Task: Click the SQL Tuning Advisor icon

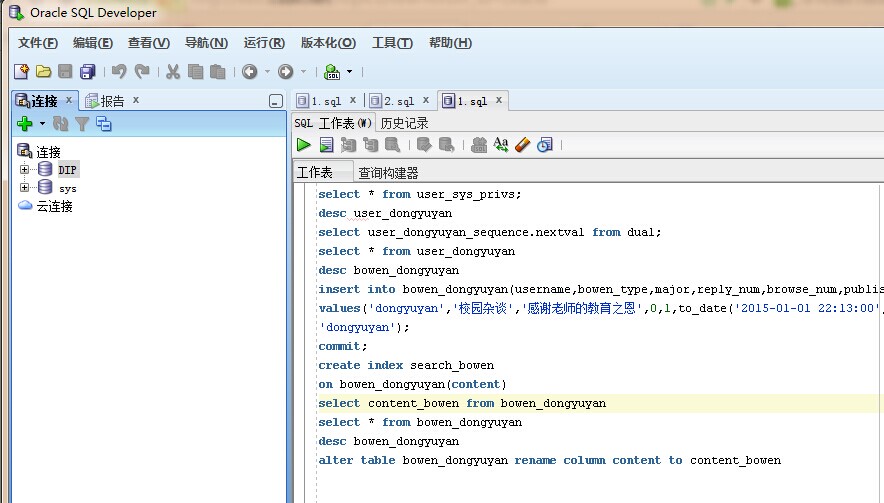Action: [x=392, y=145]
